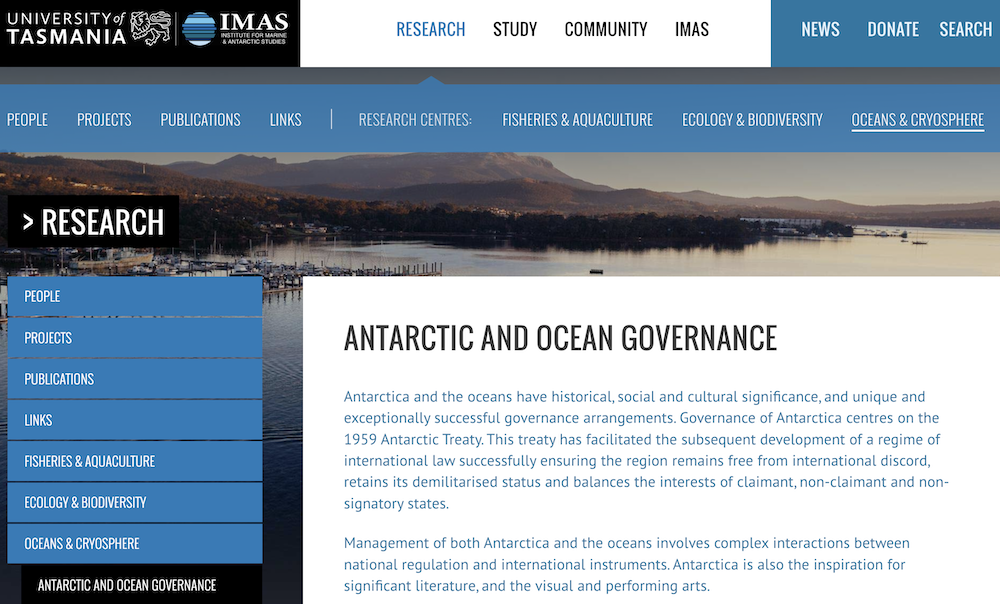Click the IMAS institute logo
Image resolution: width=1000 pixels, height=604 pixels.
tap(236, 30)
